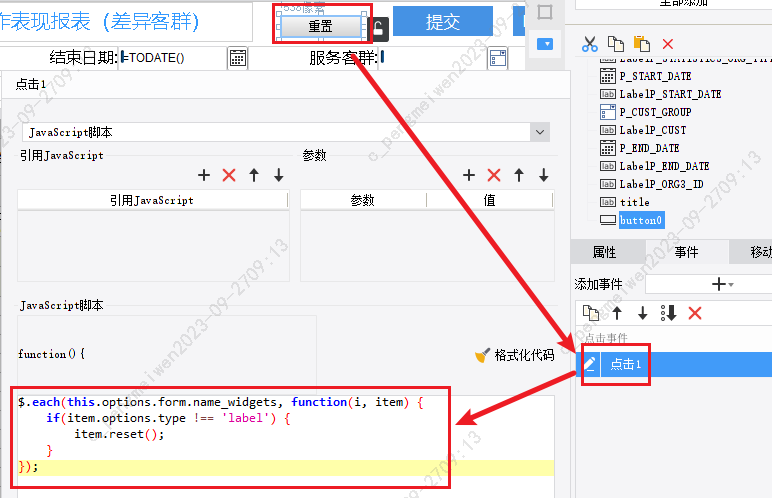Screen dimensions: 772x498
Task: Click the 参数 column header
Action: pos(363,200)
